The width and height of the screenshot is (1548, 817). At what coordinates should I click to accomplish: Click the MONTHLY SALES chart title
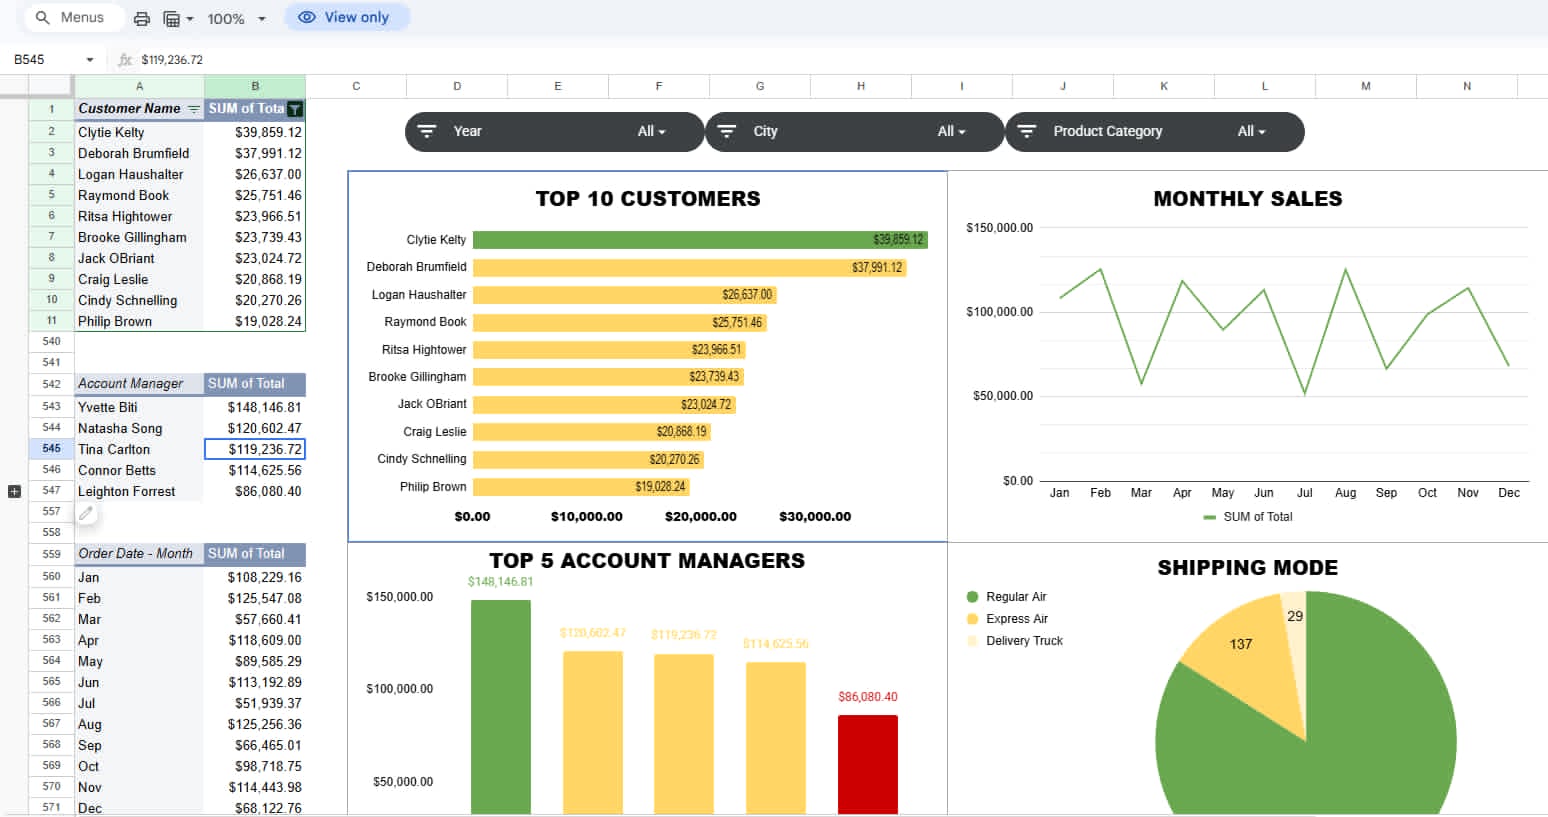(x=1248, y=199)
